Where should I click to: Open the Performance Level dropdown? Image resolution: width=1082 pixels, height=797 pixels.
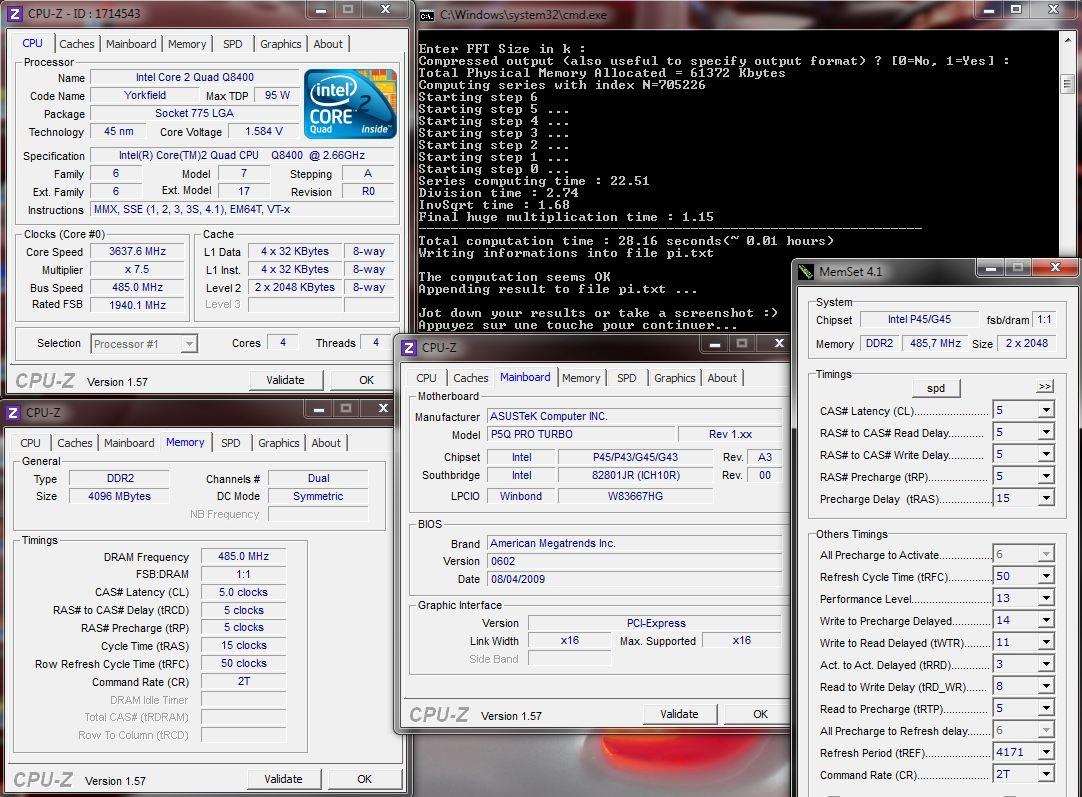(1046, 598)
